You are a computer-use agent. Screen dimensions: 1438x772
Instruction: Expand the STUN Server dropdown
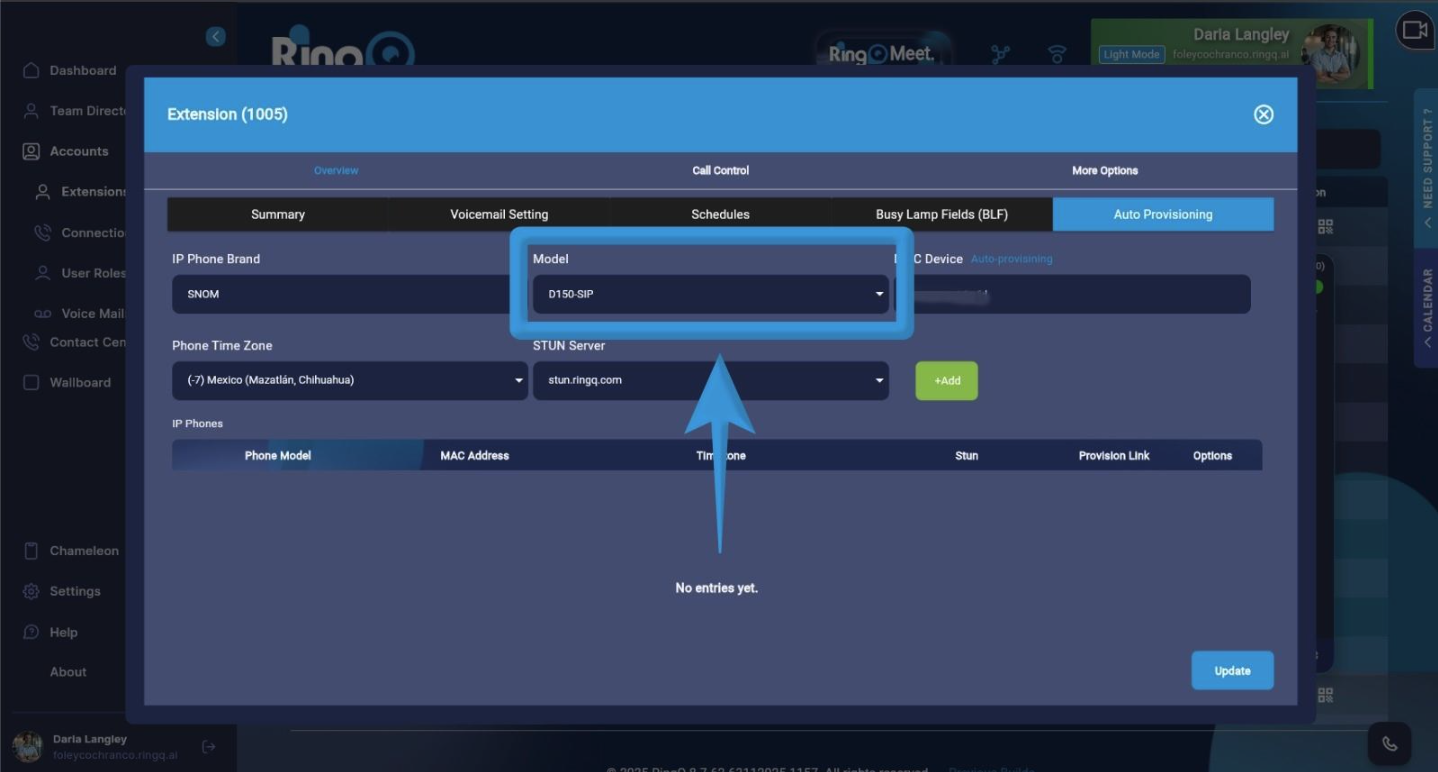(x=710, y=380)
